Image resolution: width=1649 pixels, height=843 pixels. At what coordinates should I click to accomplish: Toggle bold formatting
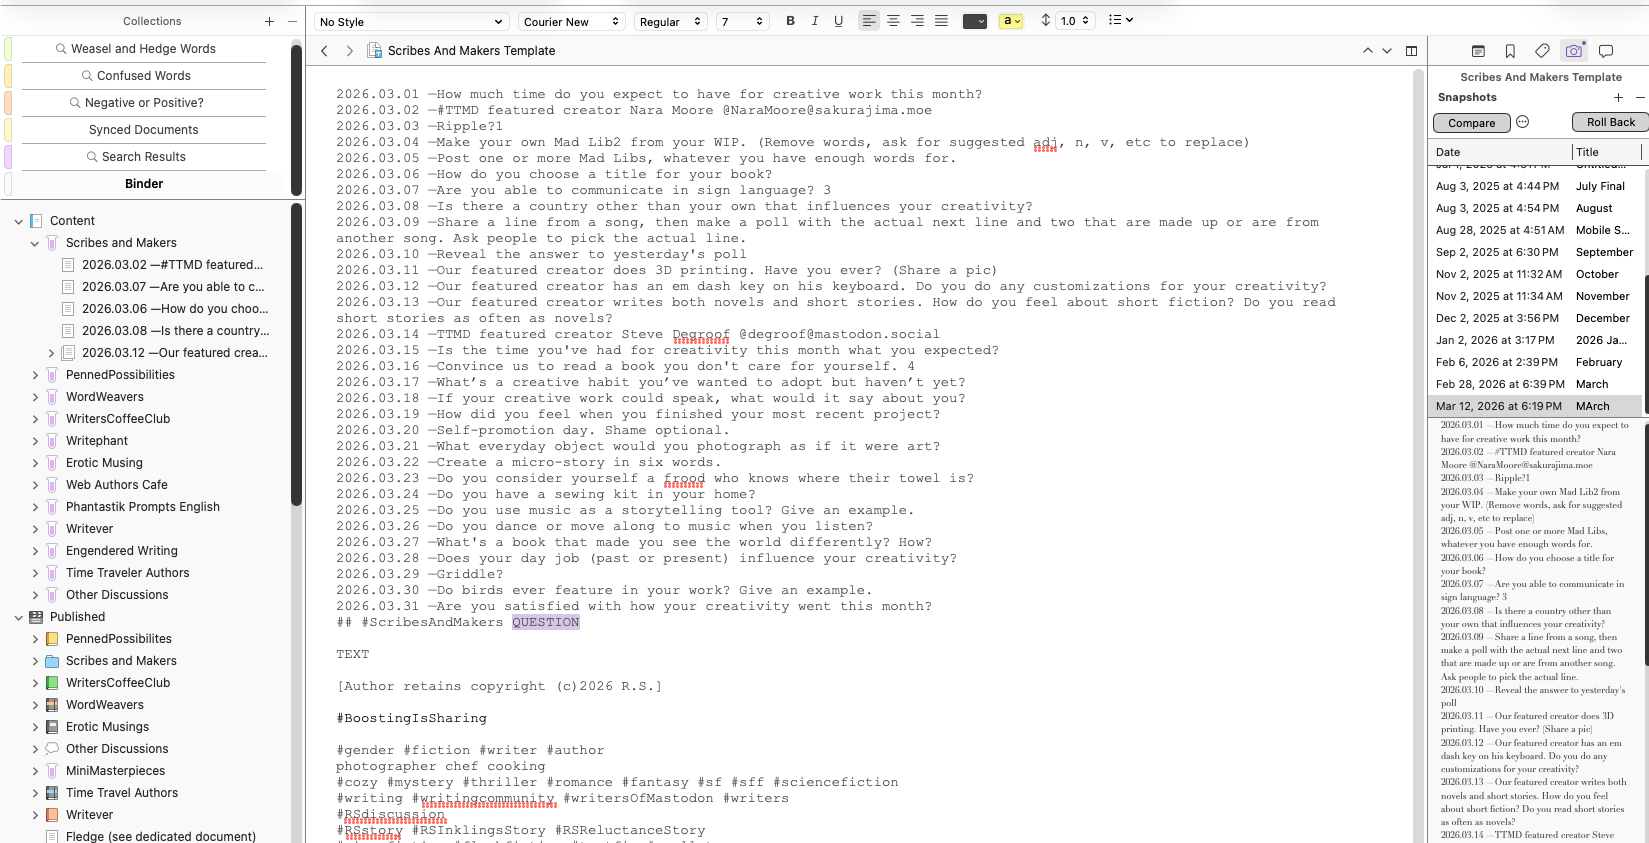point(790,21)
